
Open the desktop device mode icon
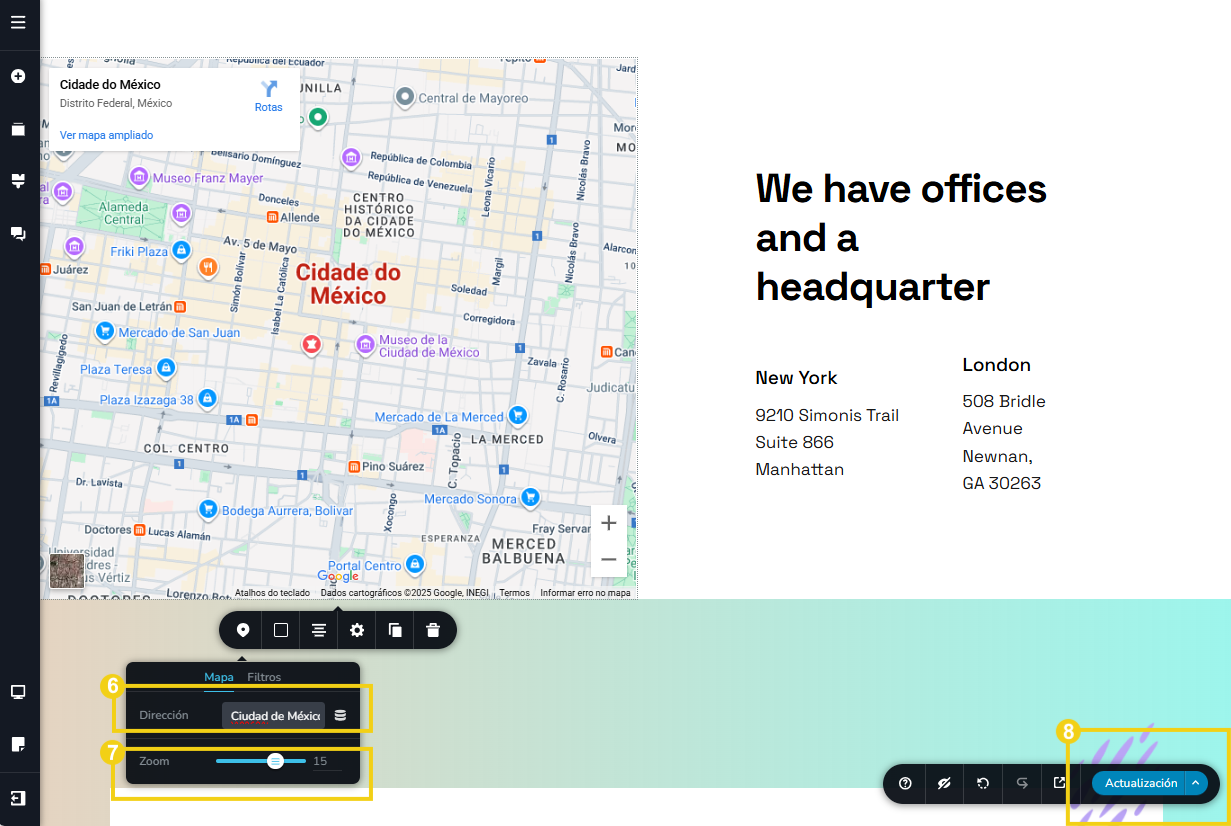[18, 692]
